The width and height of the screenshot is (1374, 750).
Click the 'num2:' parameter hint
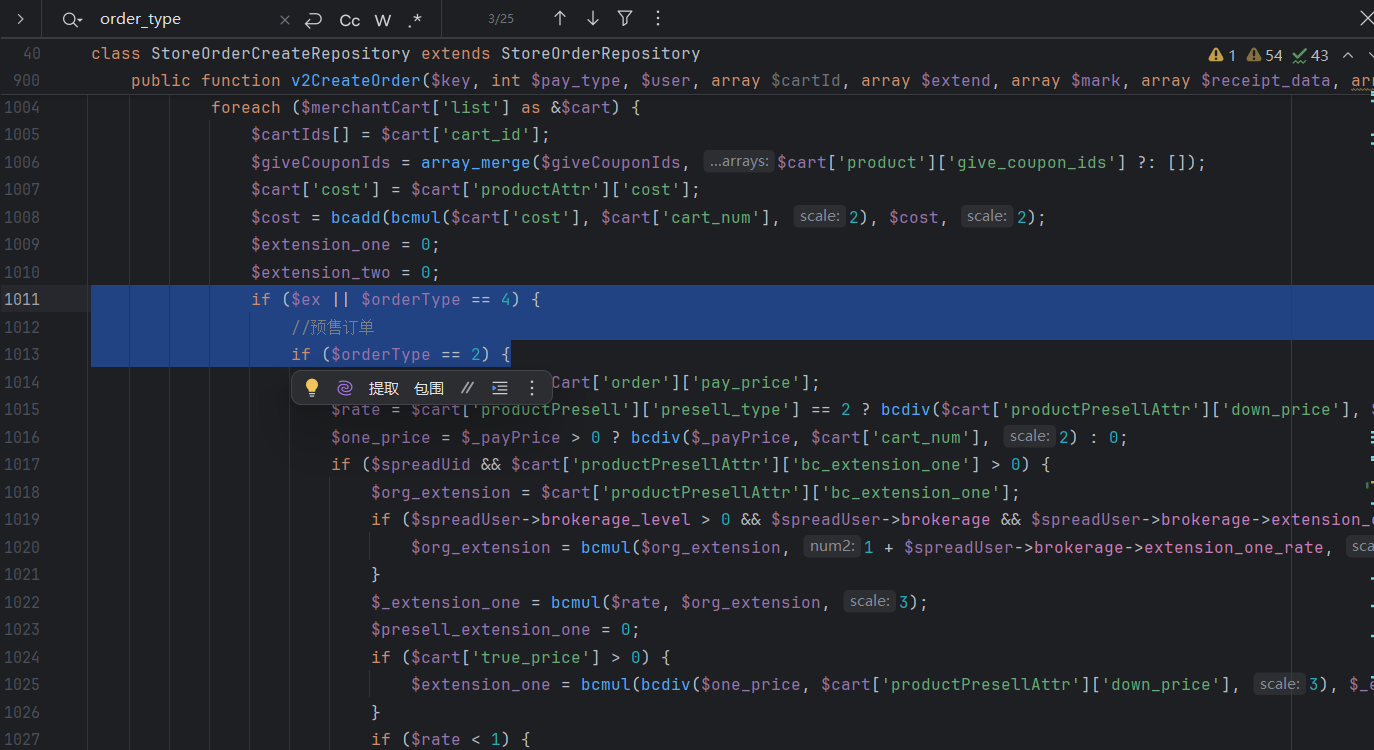point(832,547)
